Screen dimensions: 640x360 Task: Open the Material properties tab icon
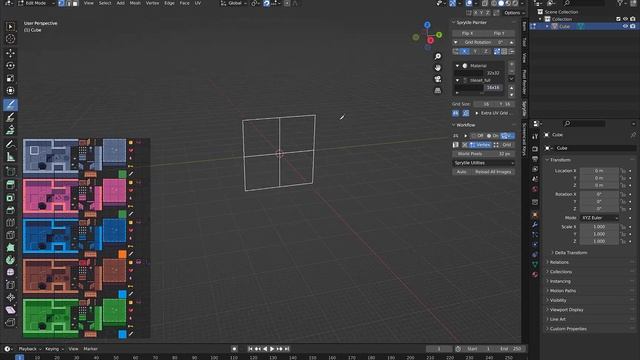[x=535, y=274]
